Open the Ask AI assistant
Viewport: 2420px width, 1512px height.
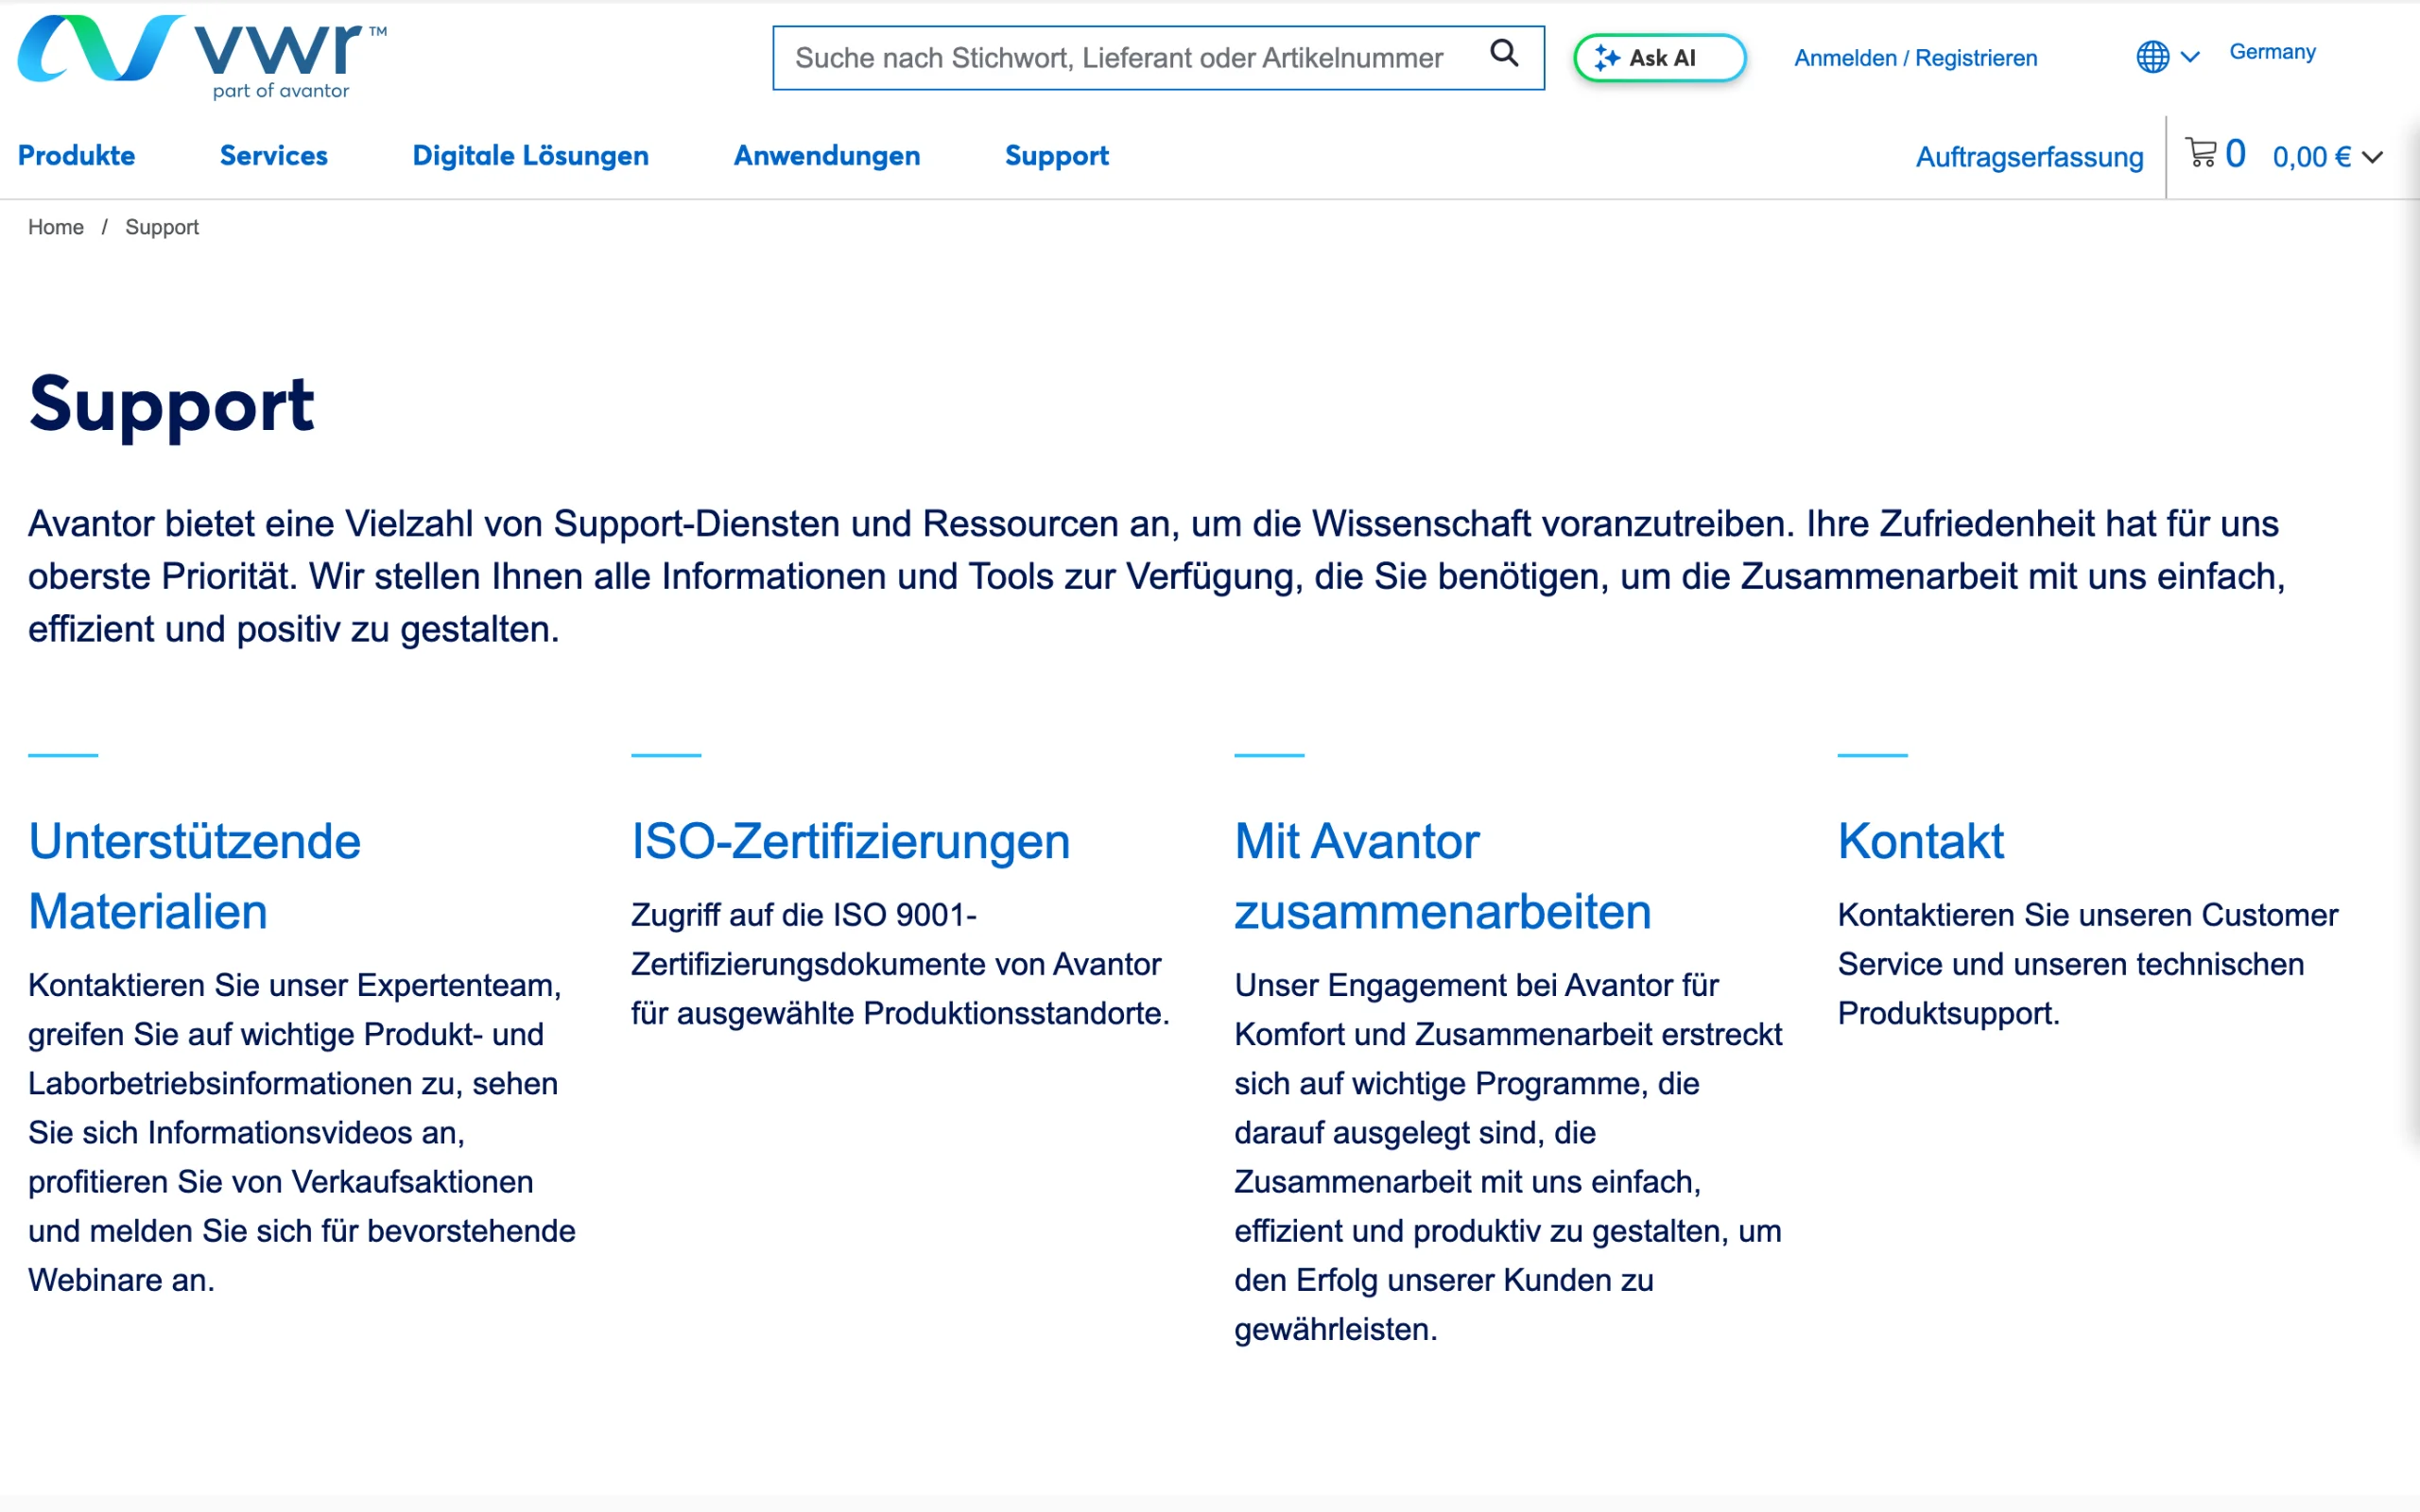tap(1659, 58)
